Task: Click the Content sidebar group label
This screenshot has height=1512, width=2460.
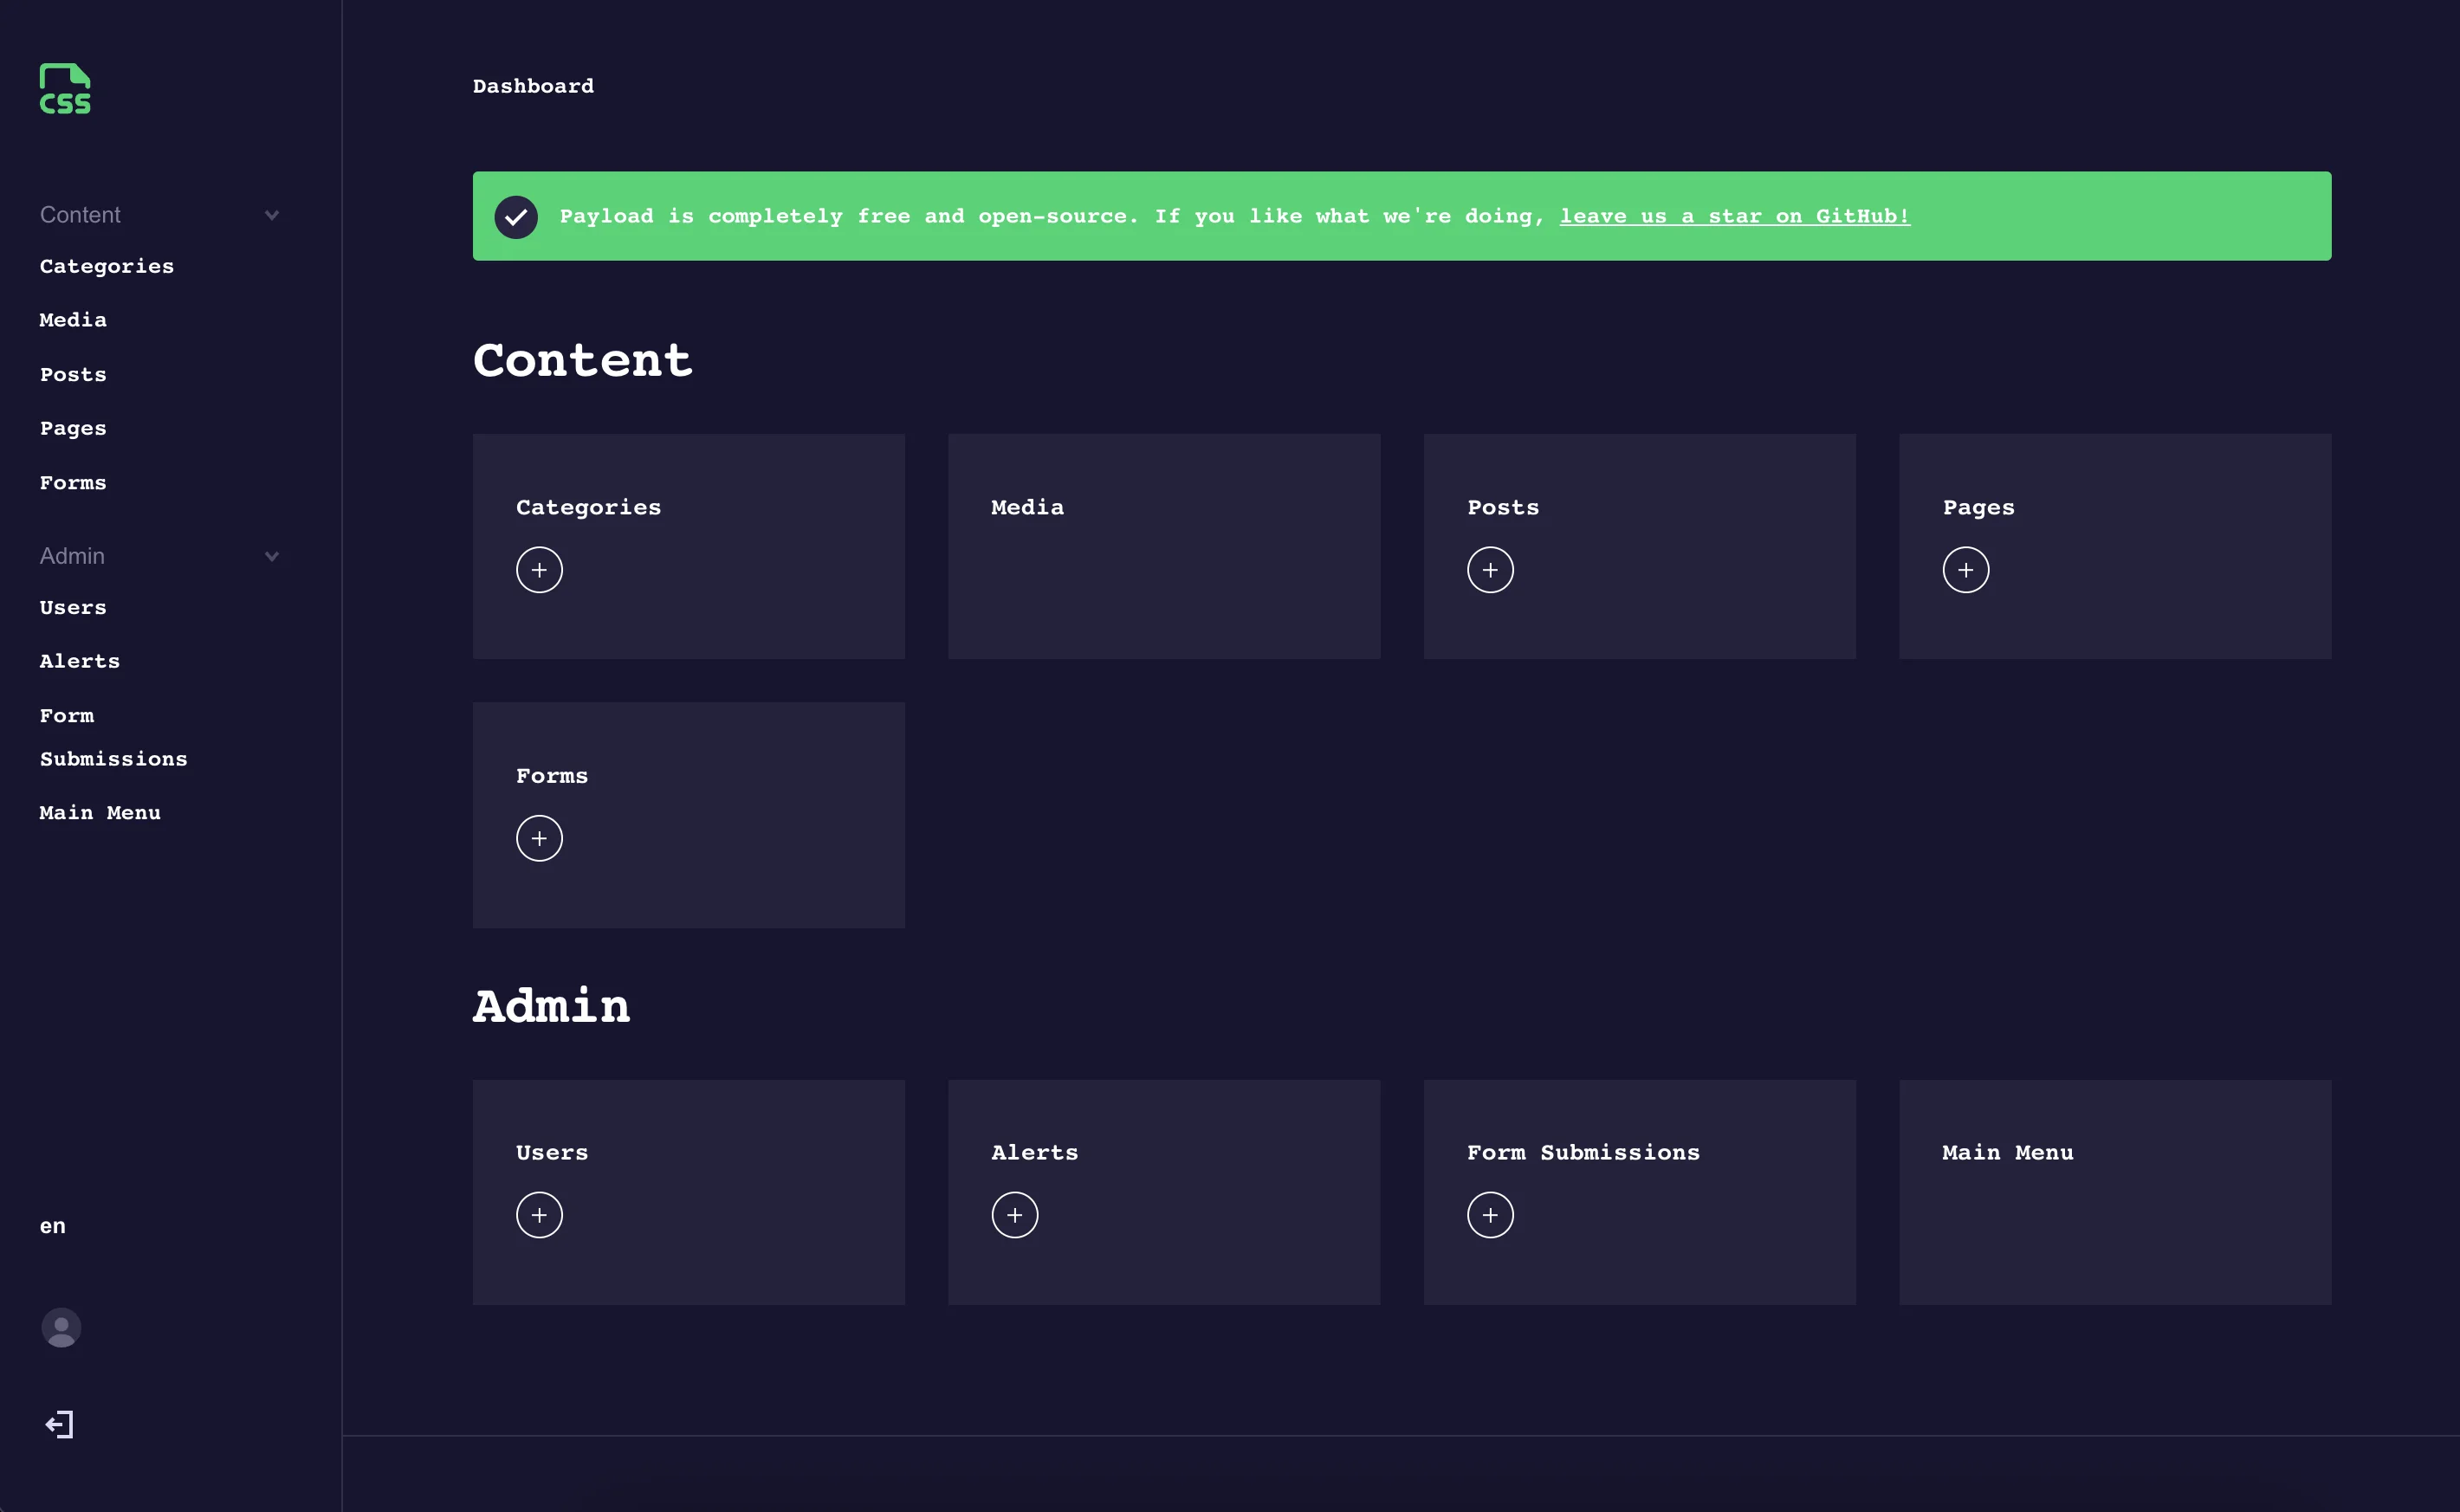Action: click(80, 215)
